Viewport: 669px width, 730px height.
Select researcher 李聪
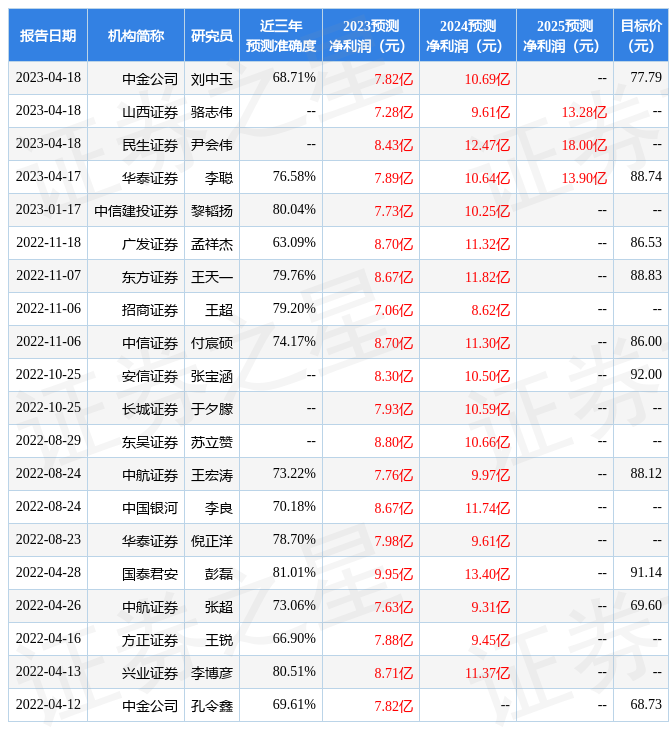(x=219, y=178)
